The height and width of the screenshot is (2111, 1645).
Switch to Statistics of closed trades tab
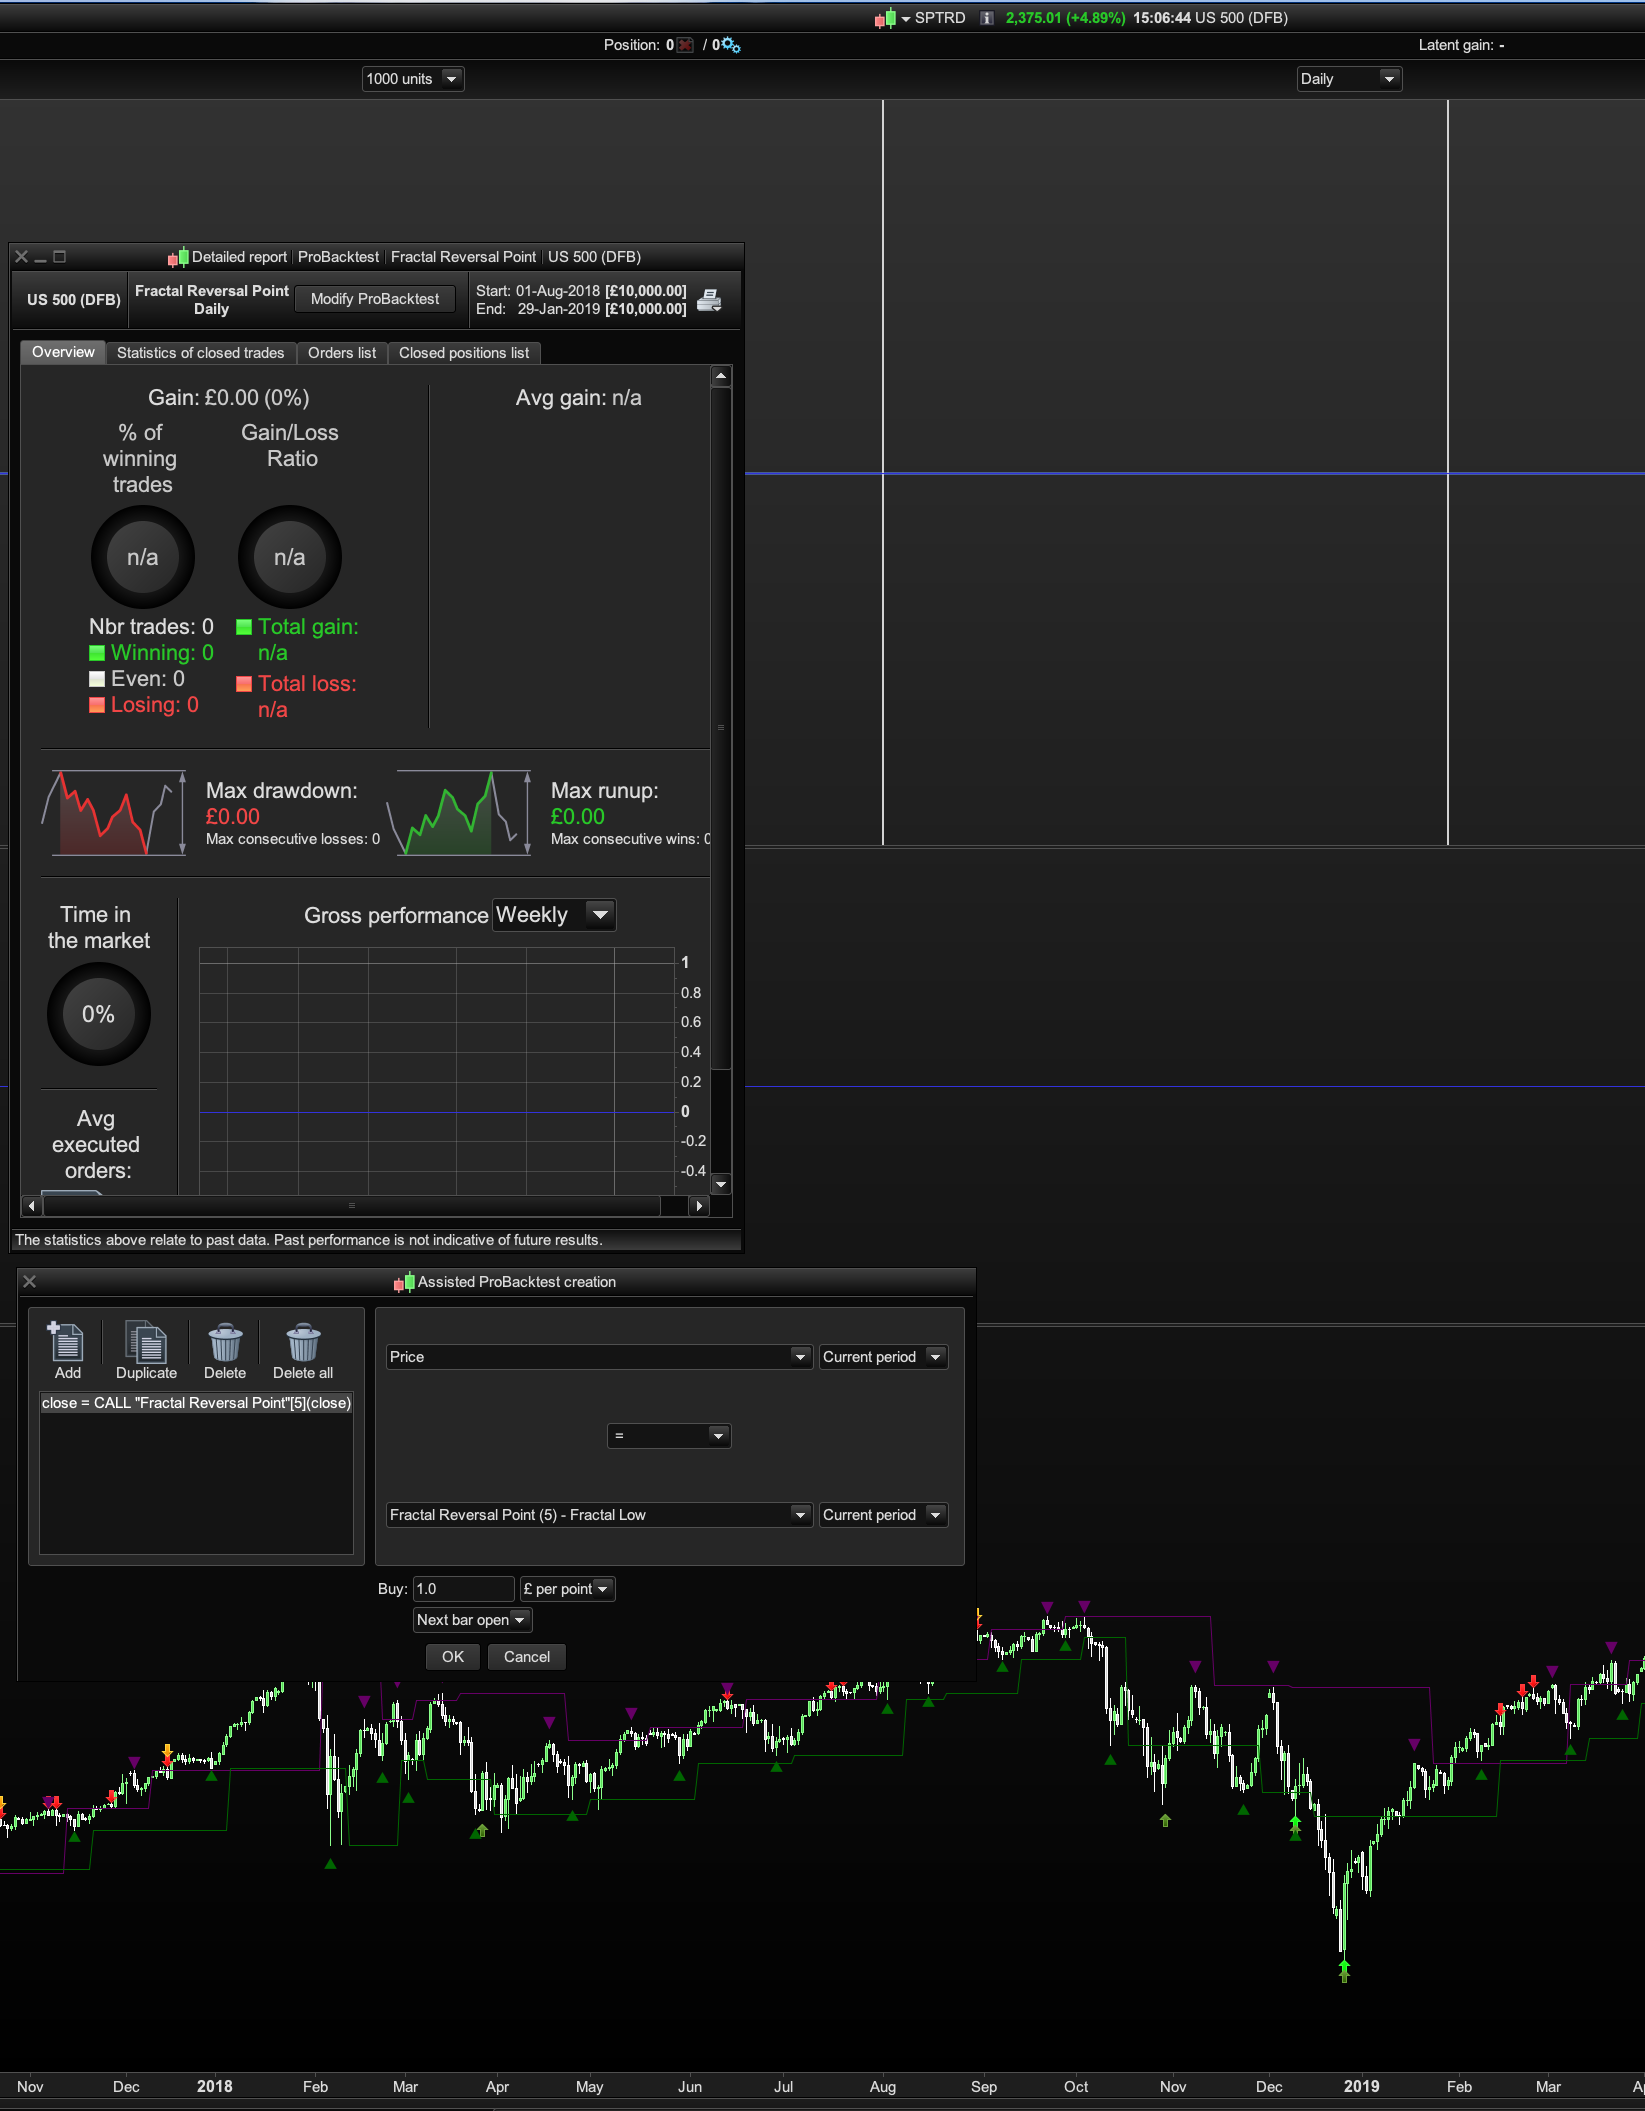[200, 353]
